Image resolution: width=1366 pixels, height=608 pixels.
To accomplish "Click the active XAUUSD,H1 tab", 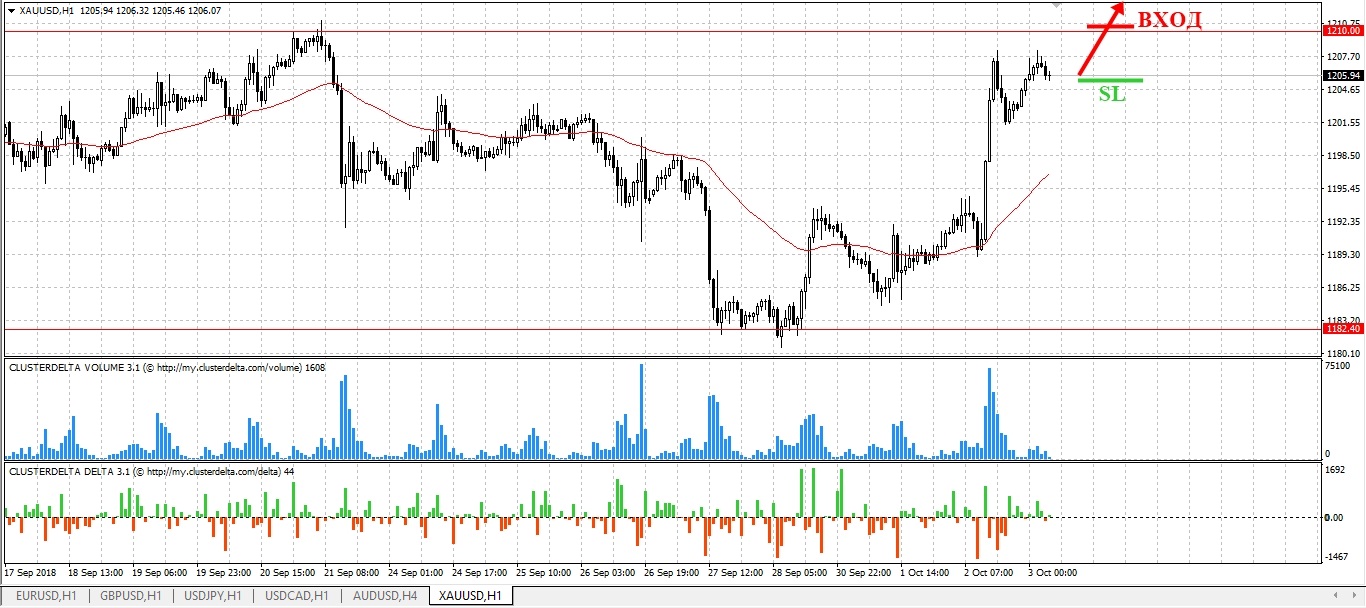I will 470,596.
